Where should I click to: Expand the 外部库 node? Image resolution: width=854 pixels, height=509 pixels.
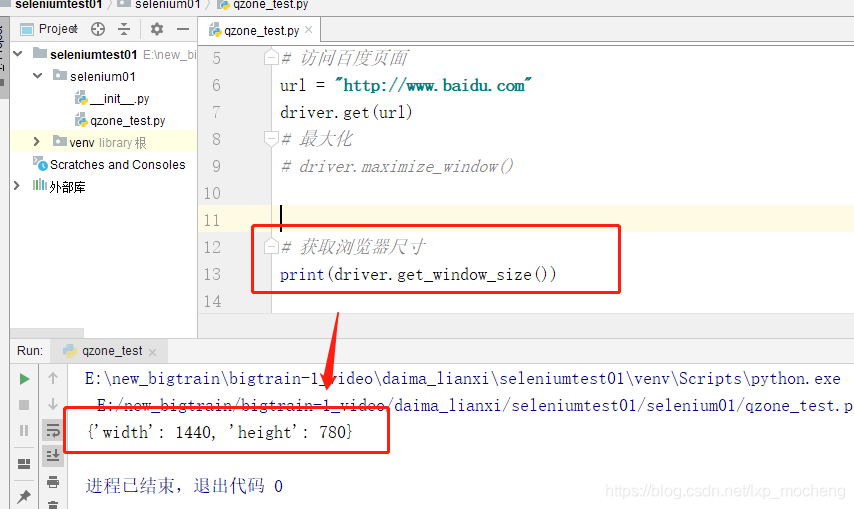tap(17, 186)
